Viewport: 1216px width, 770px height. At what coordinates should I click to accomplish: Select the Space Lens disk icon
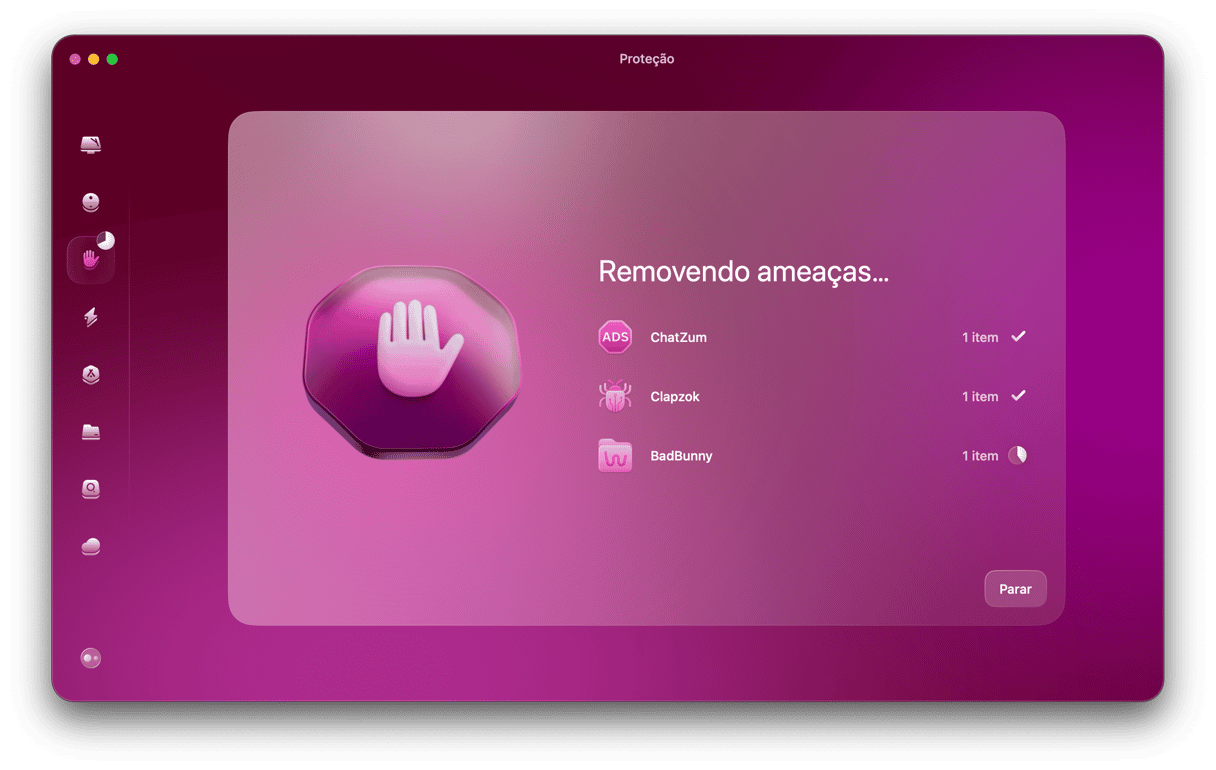[91, 489]
